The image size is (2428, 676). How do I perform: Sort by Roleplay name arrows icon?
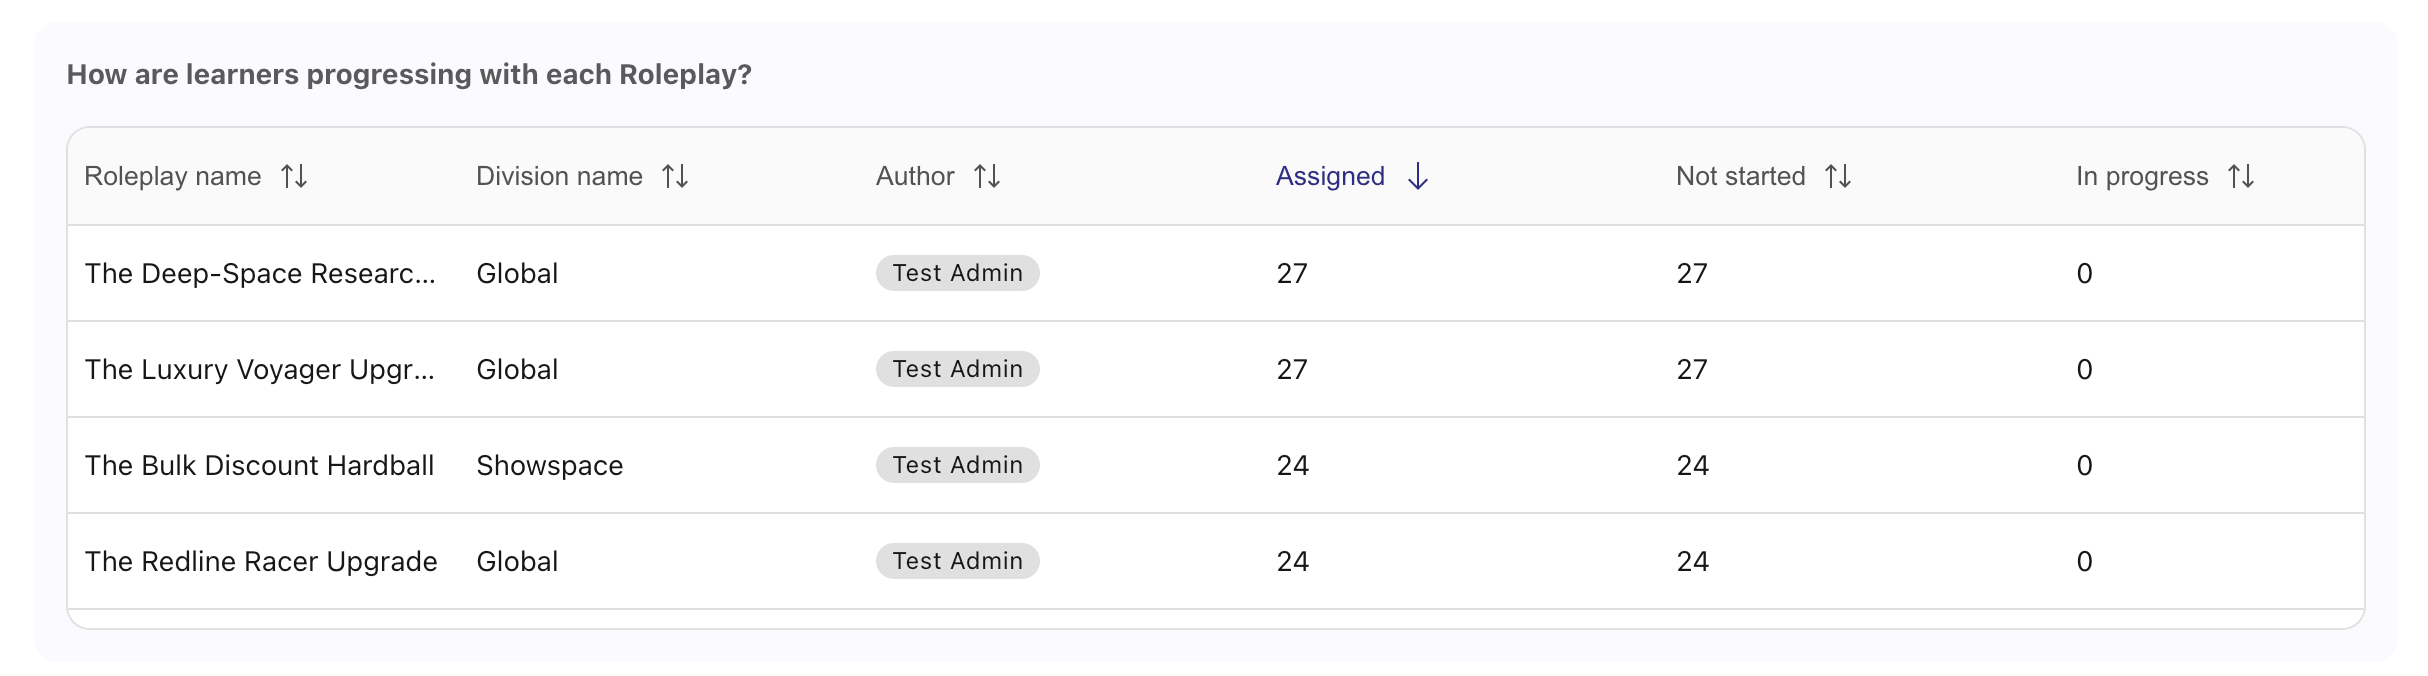(294, 176)
